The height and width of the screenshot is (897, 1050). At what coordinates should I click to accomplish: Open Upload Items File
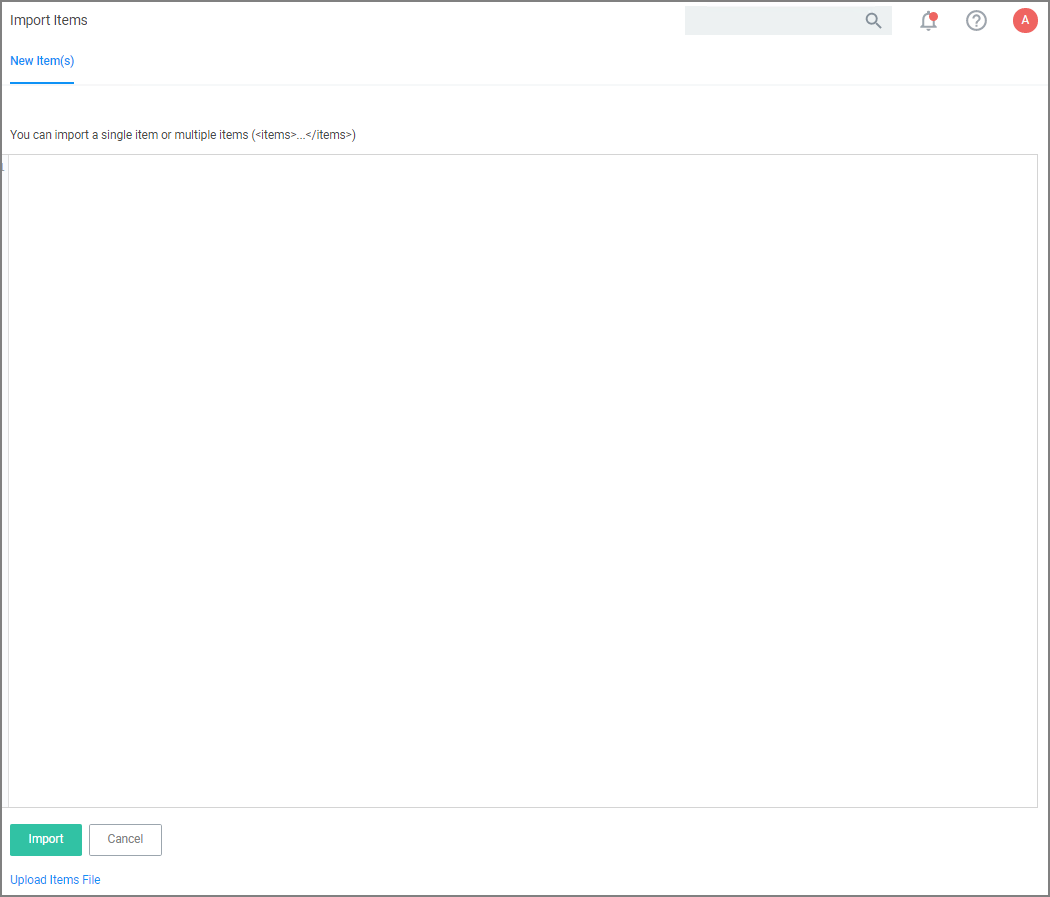click(55, 879)
